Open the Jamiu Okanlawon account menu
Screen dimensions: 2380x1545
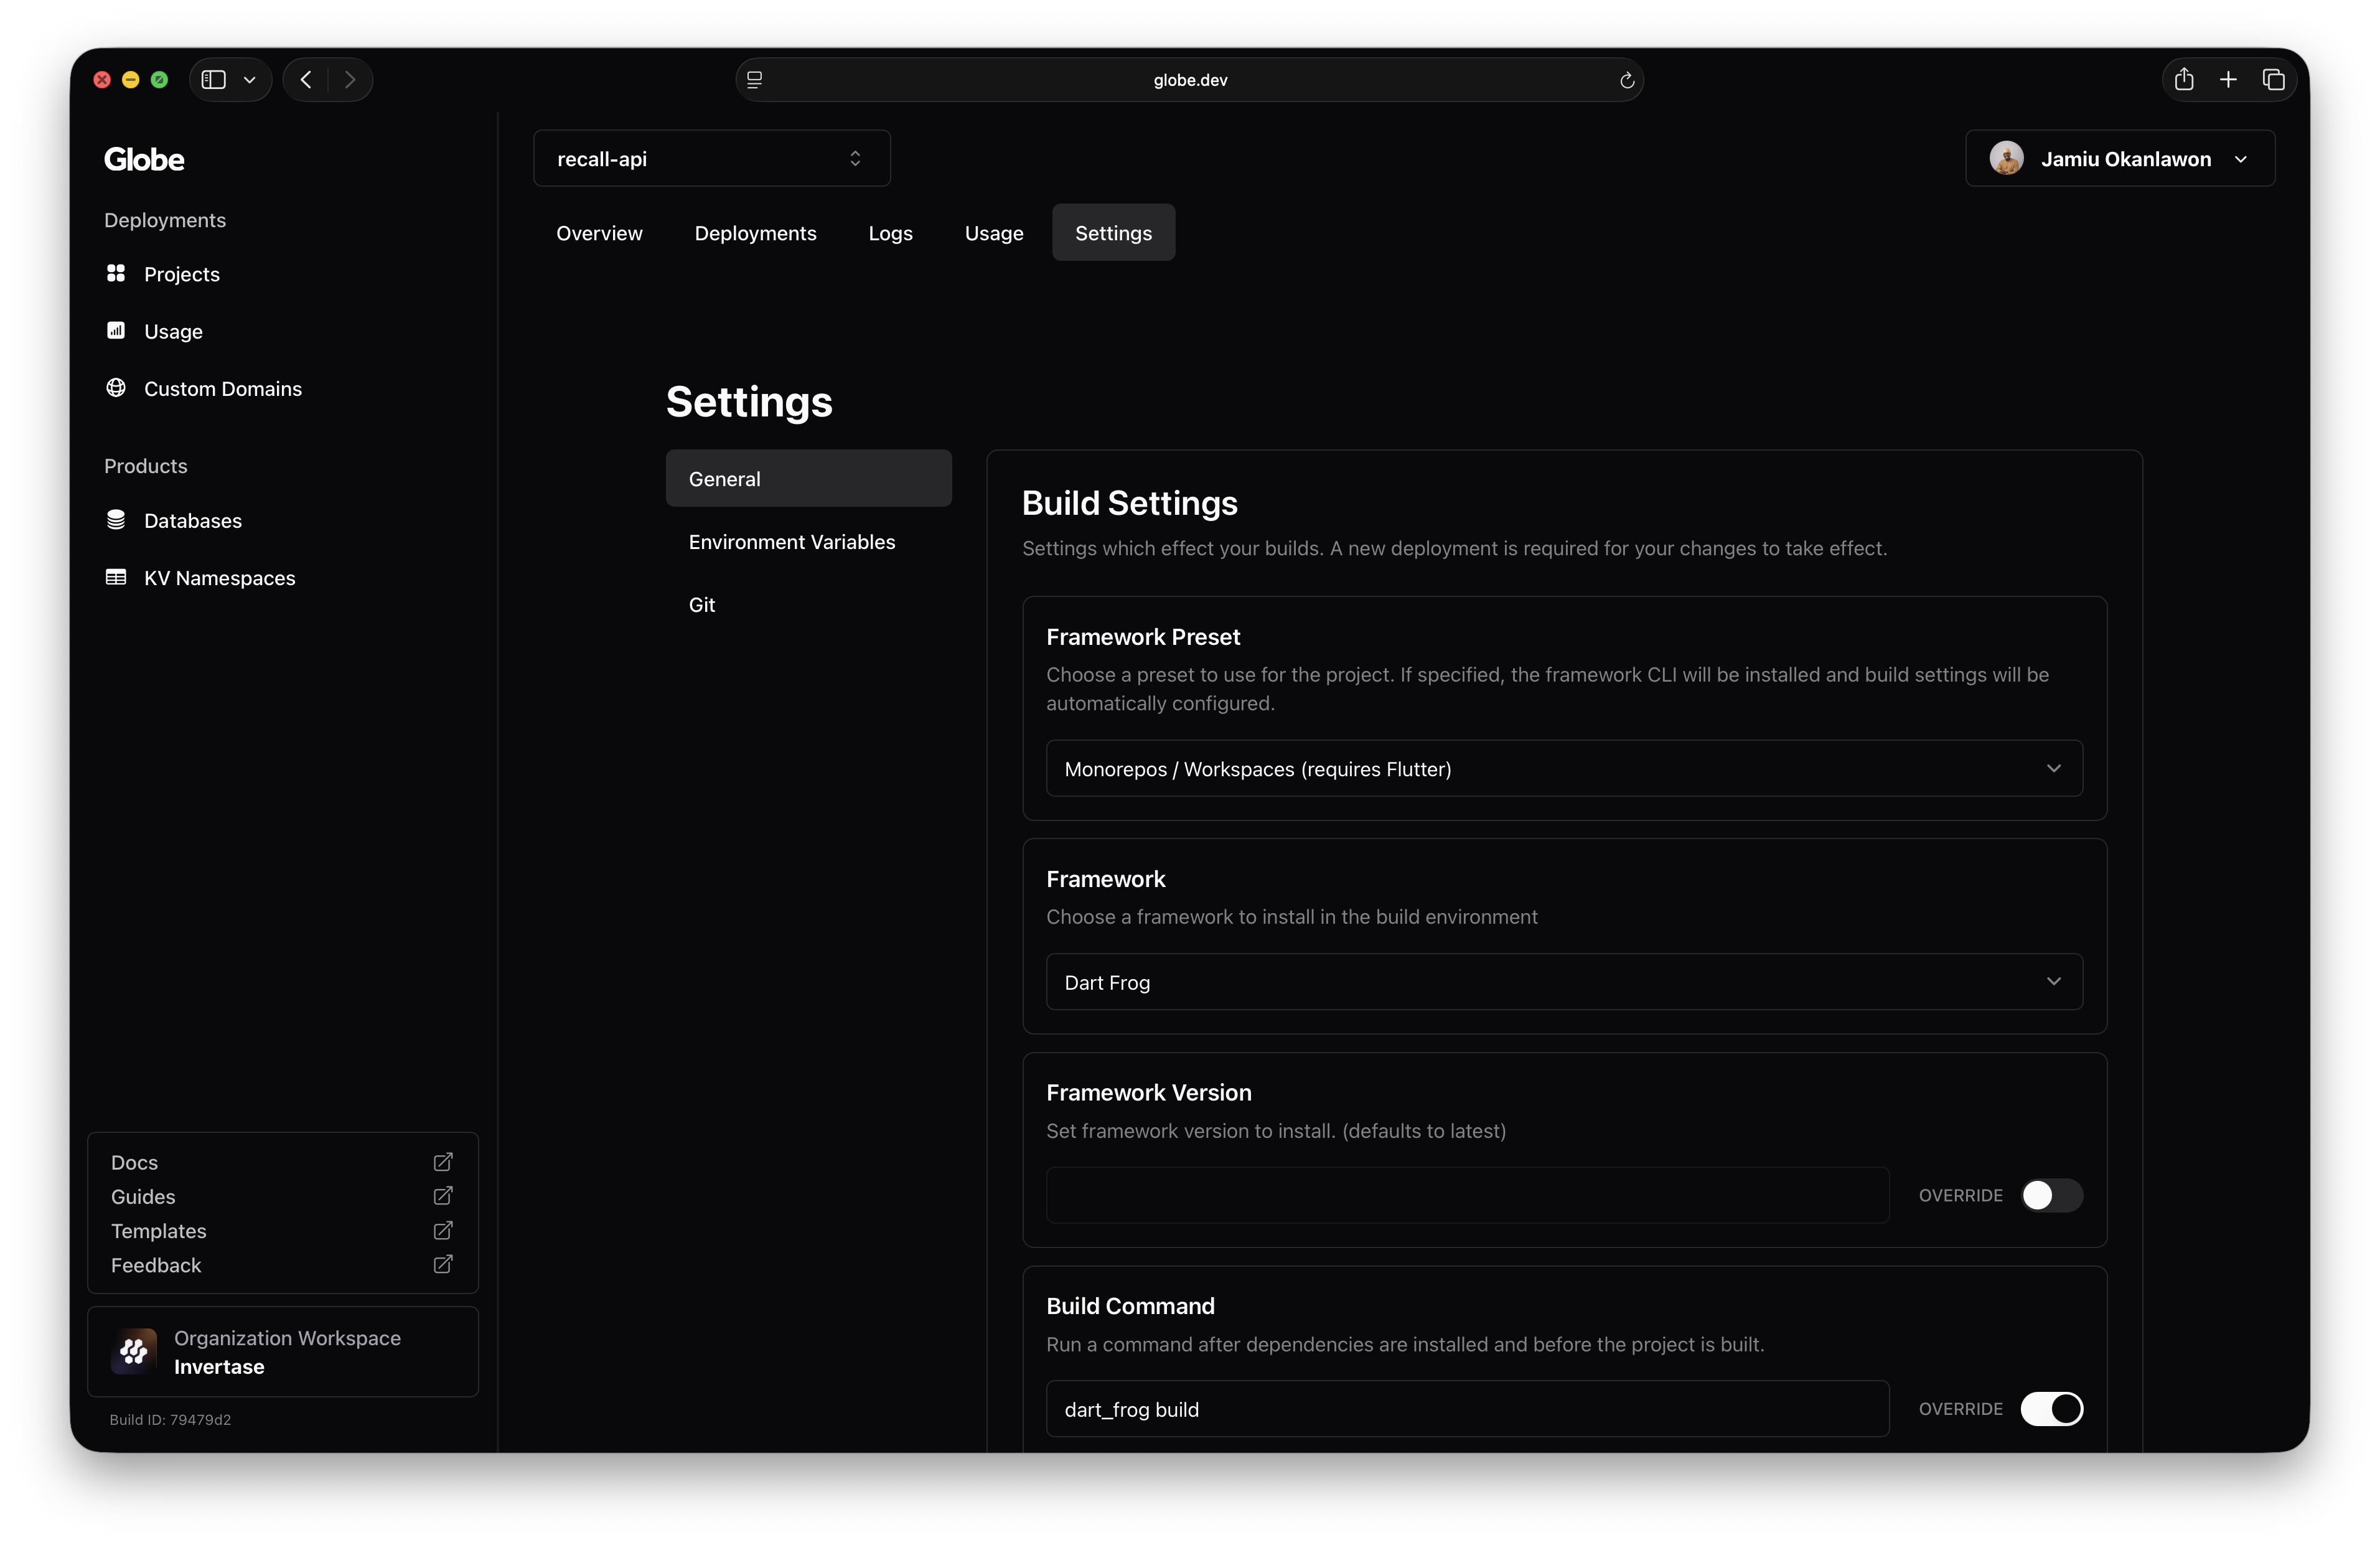tap(2119, 159)
